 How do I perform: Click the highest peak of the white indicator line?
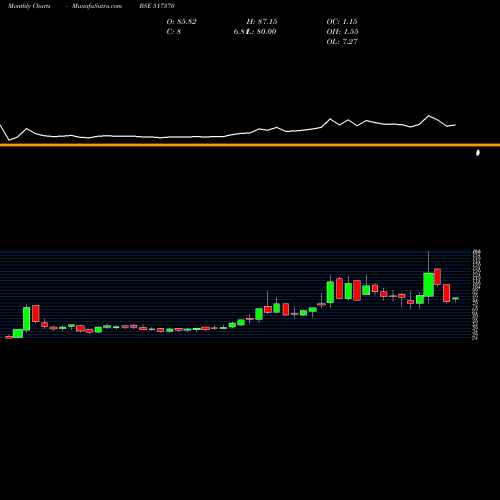429,116
